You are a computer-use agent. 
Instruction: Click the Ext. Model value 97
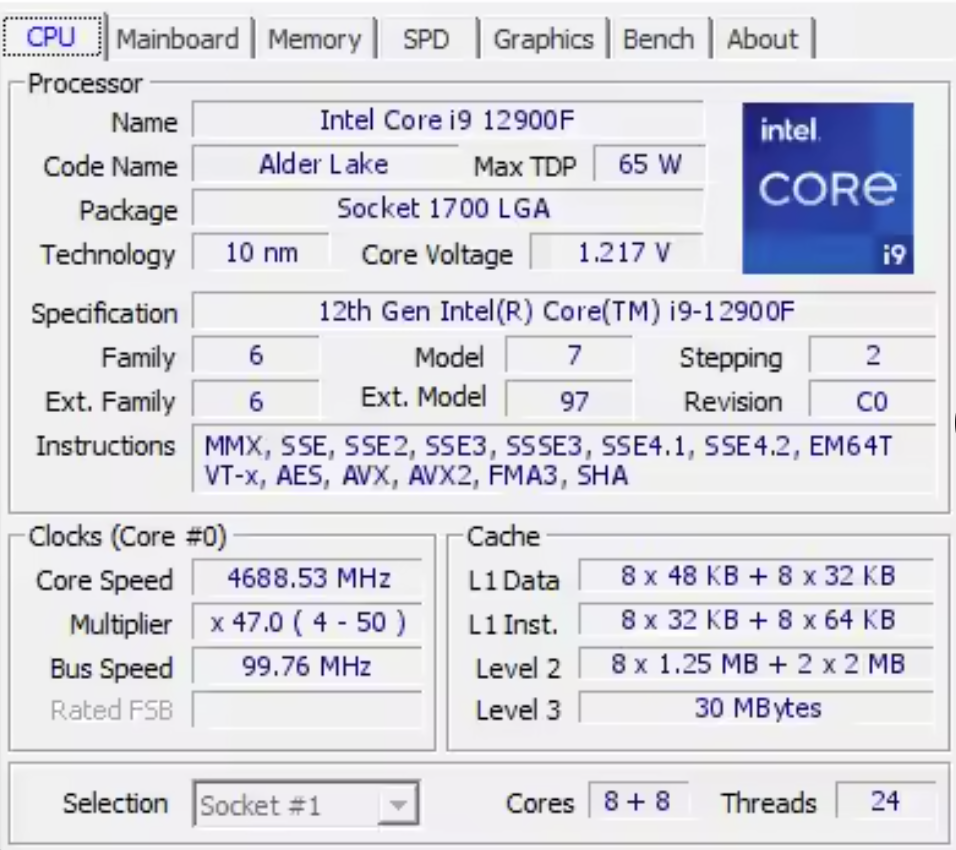coord(569,400)
